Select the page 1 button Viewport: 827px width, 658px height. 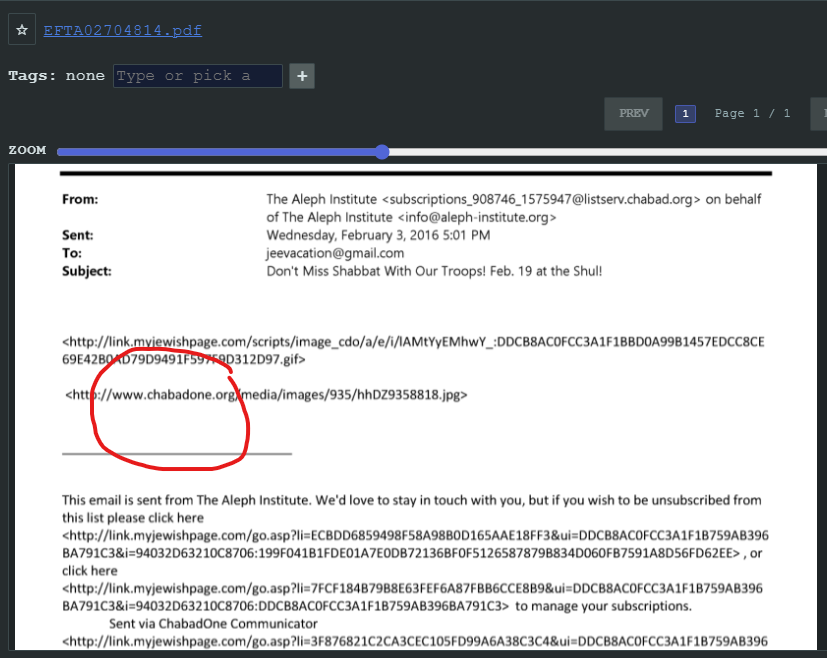(685, 113)
